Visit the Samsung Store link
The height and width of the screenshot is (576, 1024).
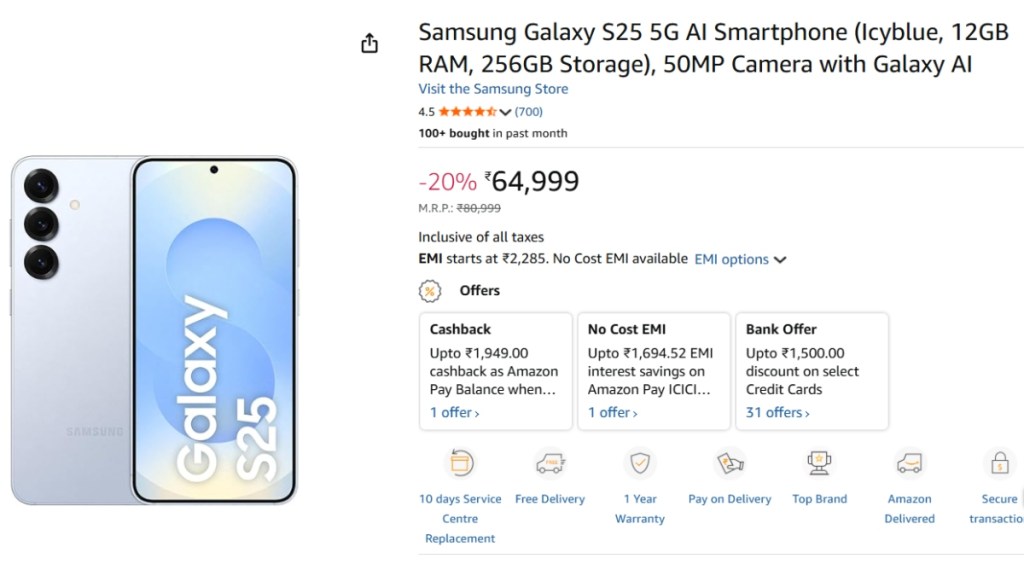tap(493, 89)
